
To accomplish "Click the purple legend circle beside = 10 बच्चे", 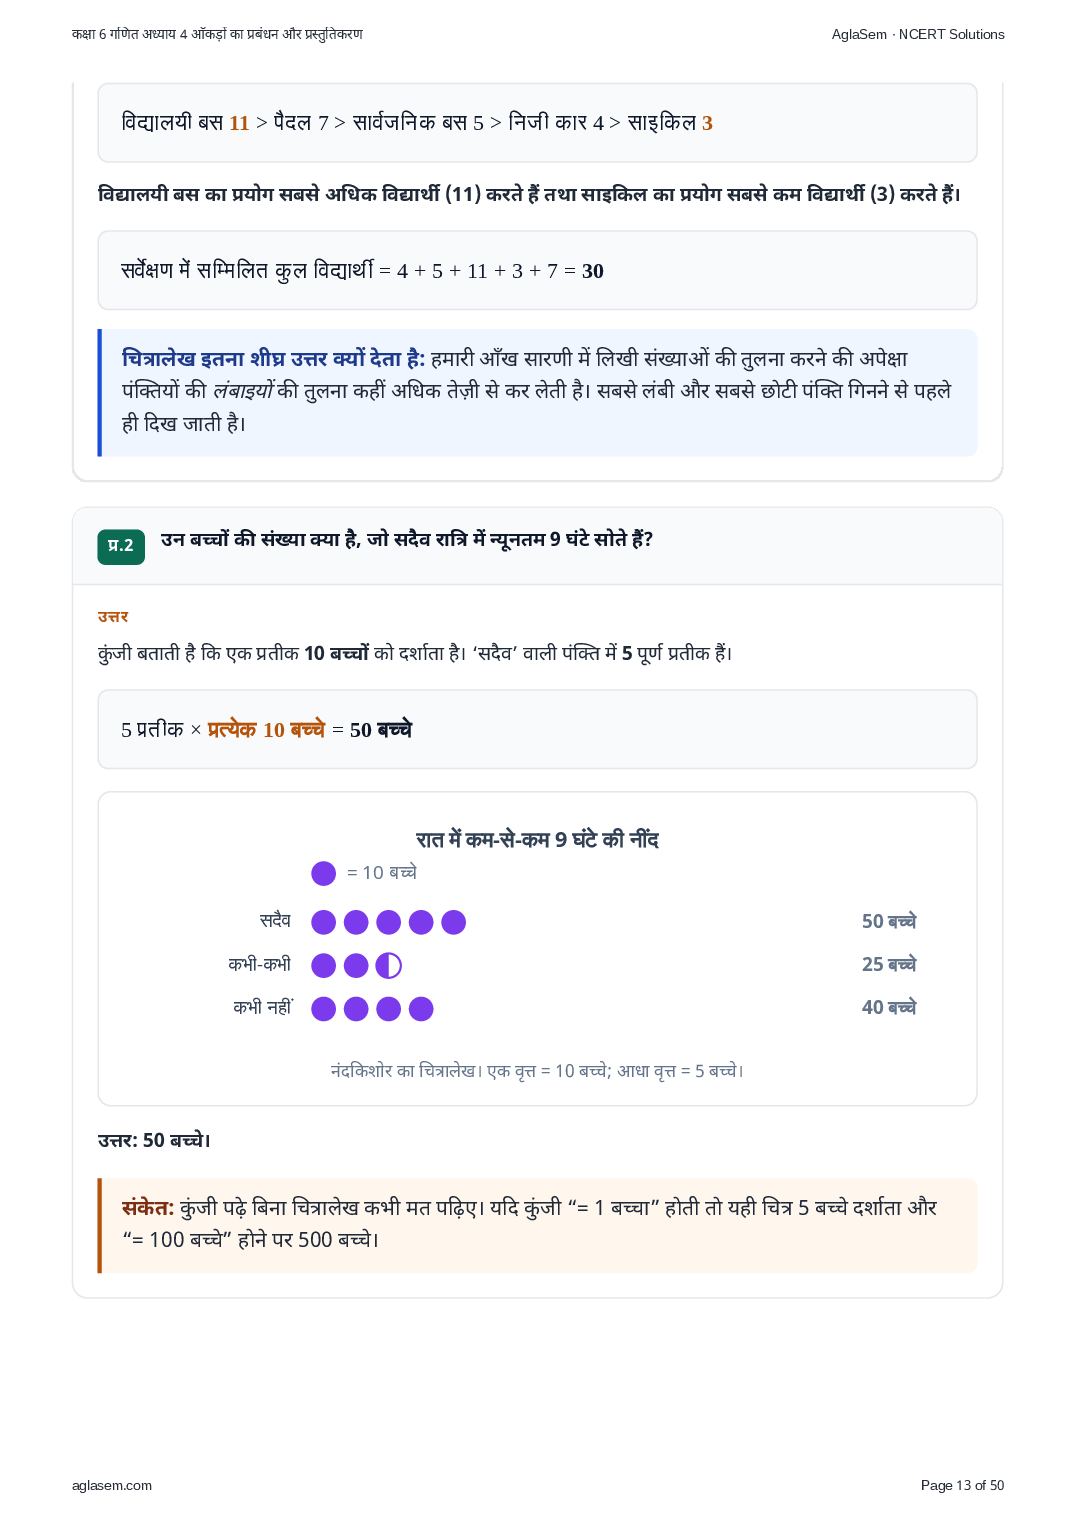I will tap(324, 873).
